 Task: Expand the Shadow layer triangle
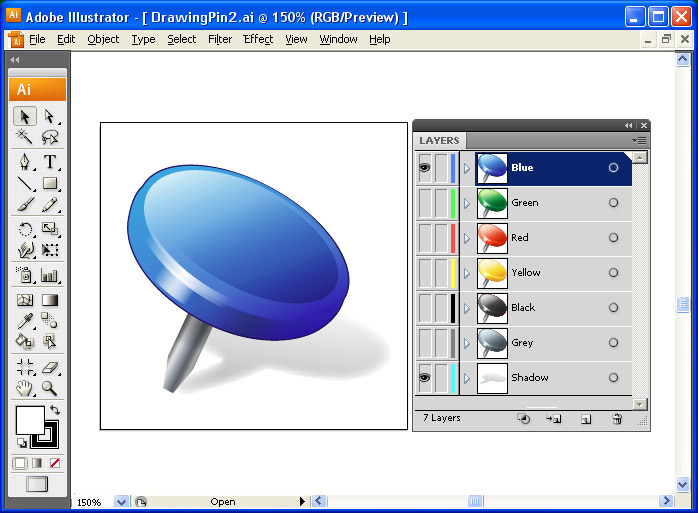click(x=467, y=378)
